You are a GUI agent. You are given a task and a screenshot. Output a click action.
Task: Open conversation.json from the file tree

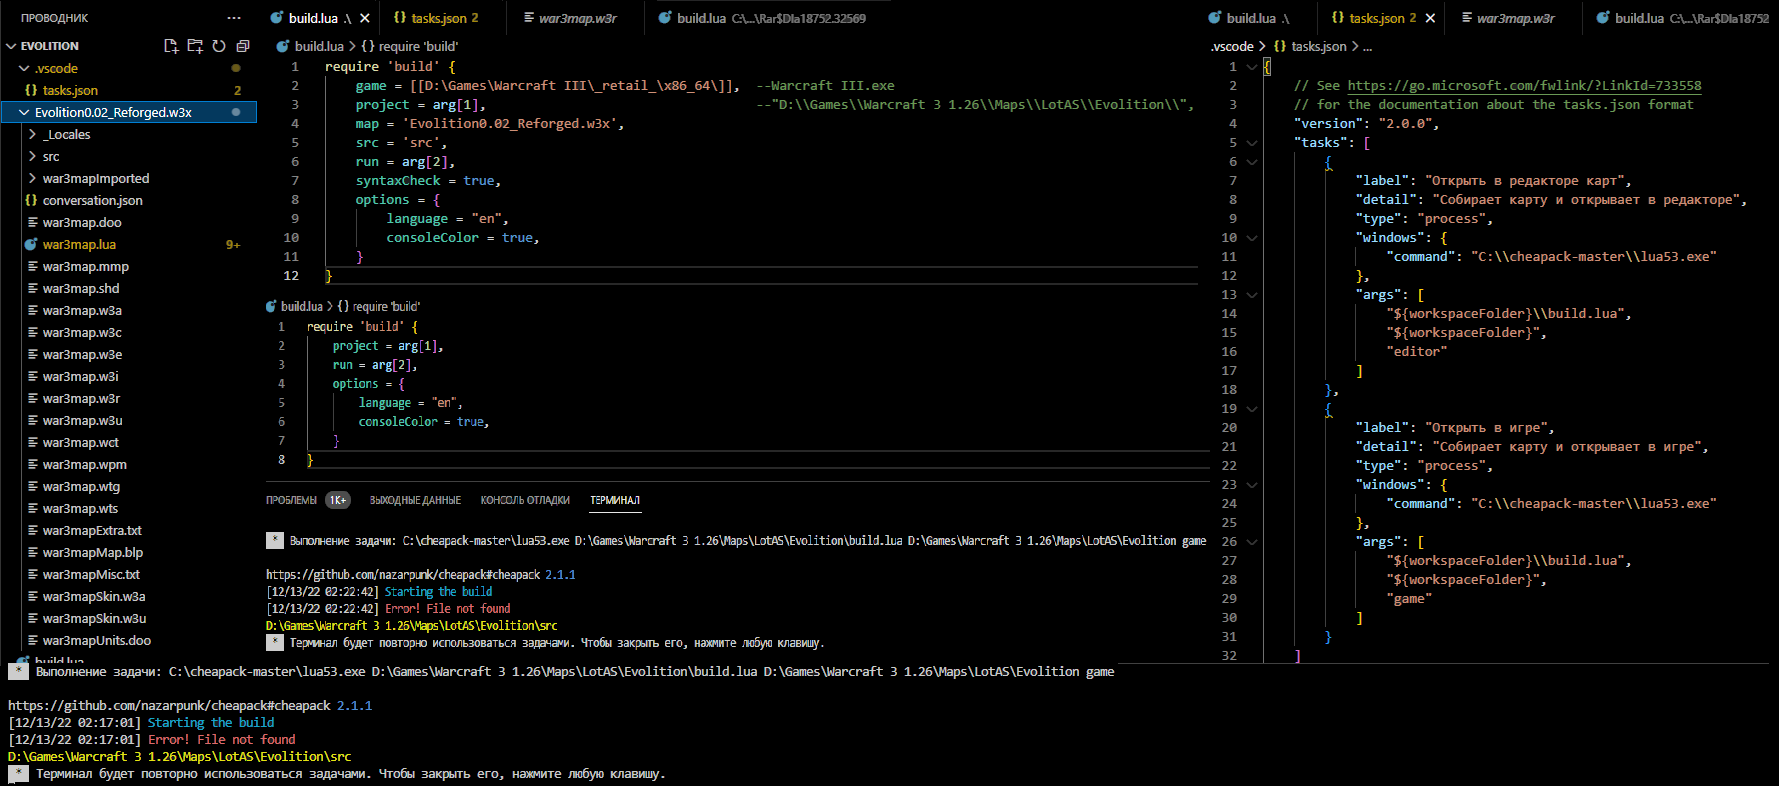point(92,200)
